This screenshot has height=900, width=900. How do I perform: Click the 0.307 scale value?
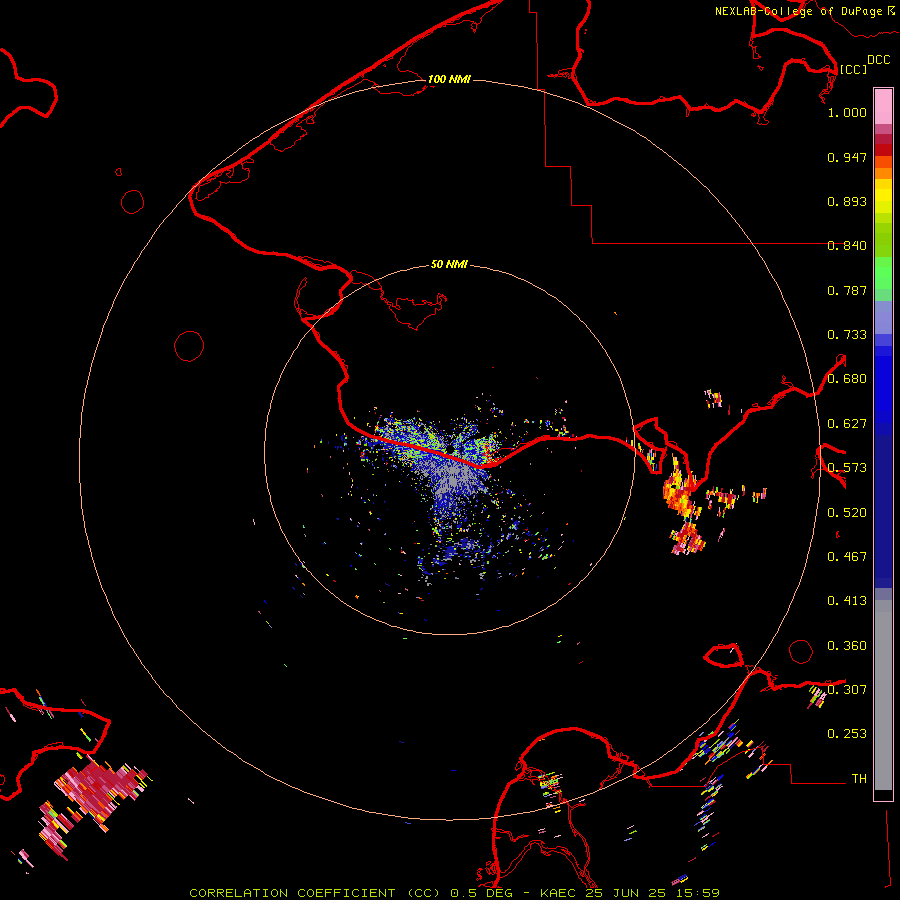[x=847, y=689]
